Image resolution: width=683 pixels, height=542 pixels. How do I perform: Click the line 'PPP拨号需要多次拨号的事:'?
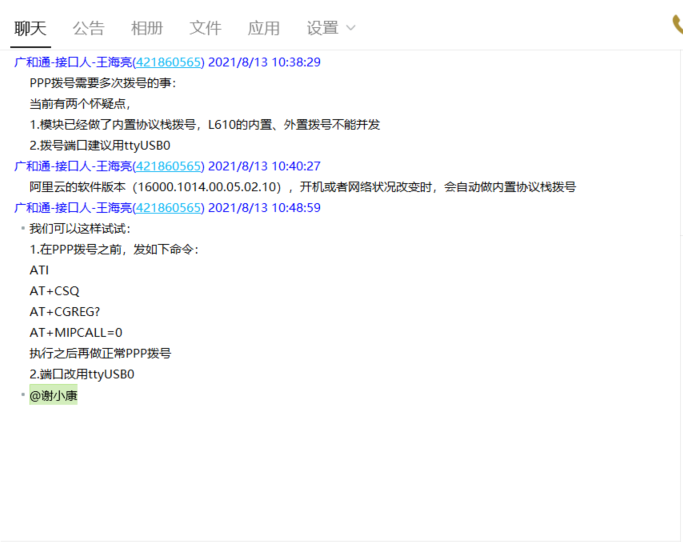click(x=103, y=83)
